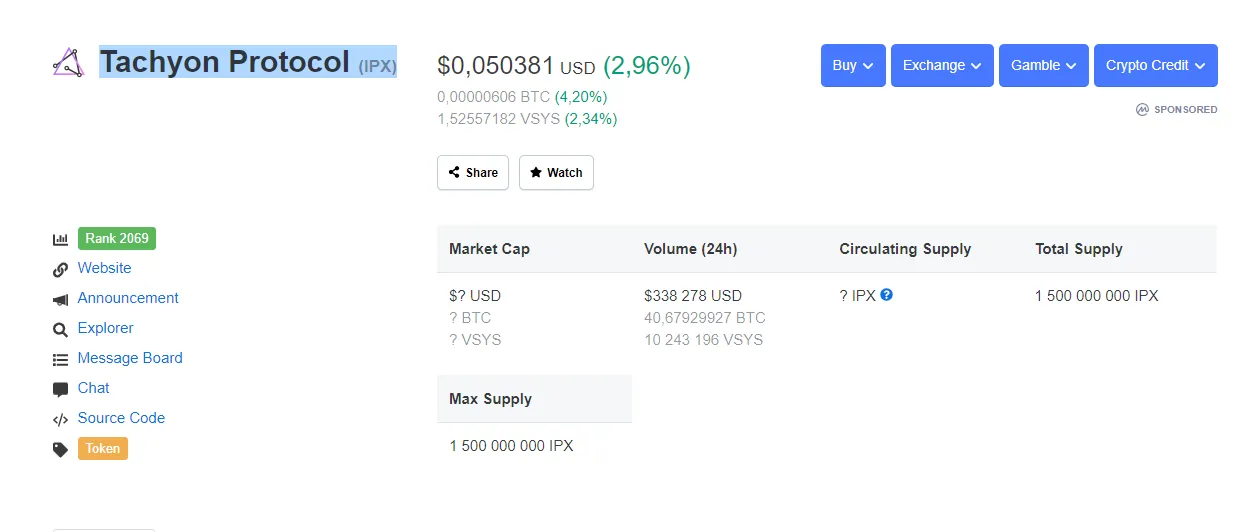
Task: Click the (4,20%) BTC change
Action: [x=581, y=97]
